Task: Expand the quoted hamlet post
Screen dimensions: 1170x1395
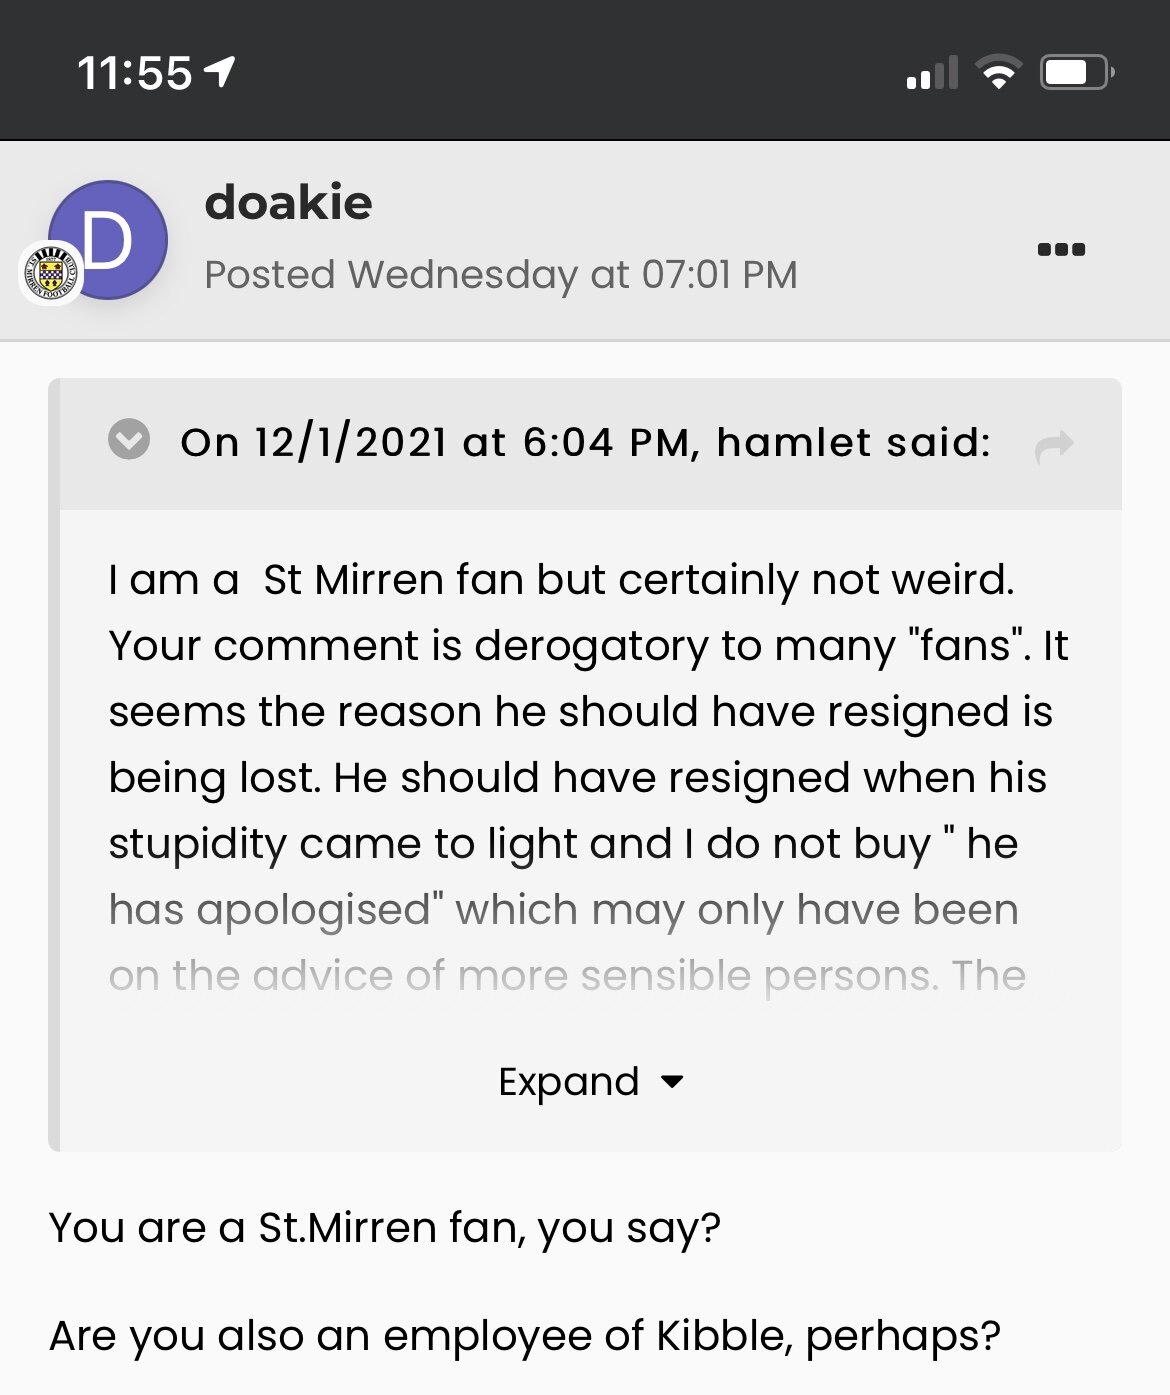Action: click(x=590, y=1081)
